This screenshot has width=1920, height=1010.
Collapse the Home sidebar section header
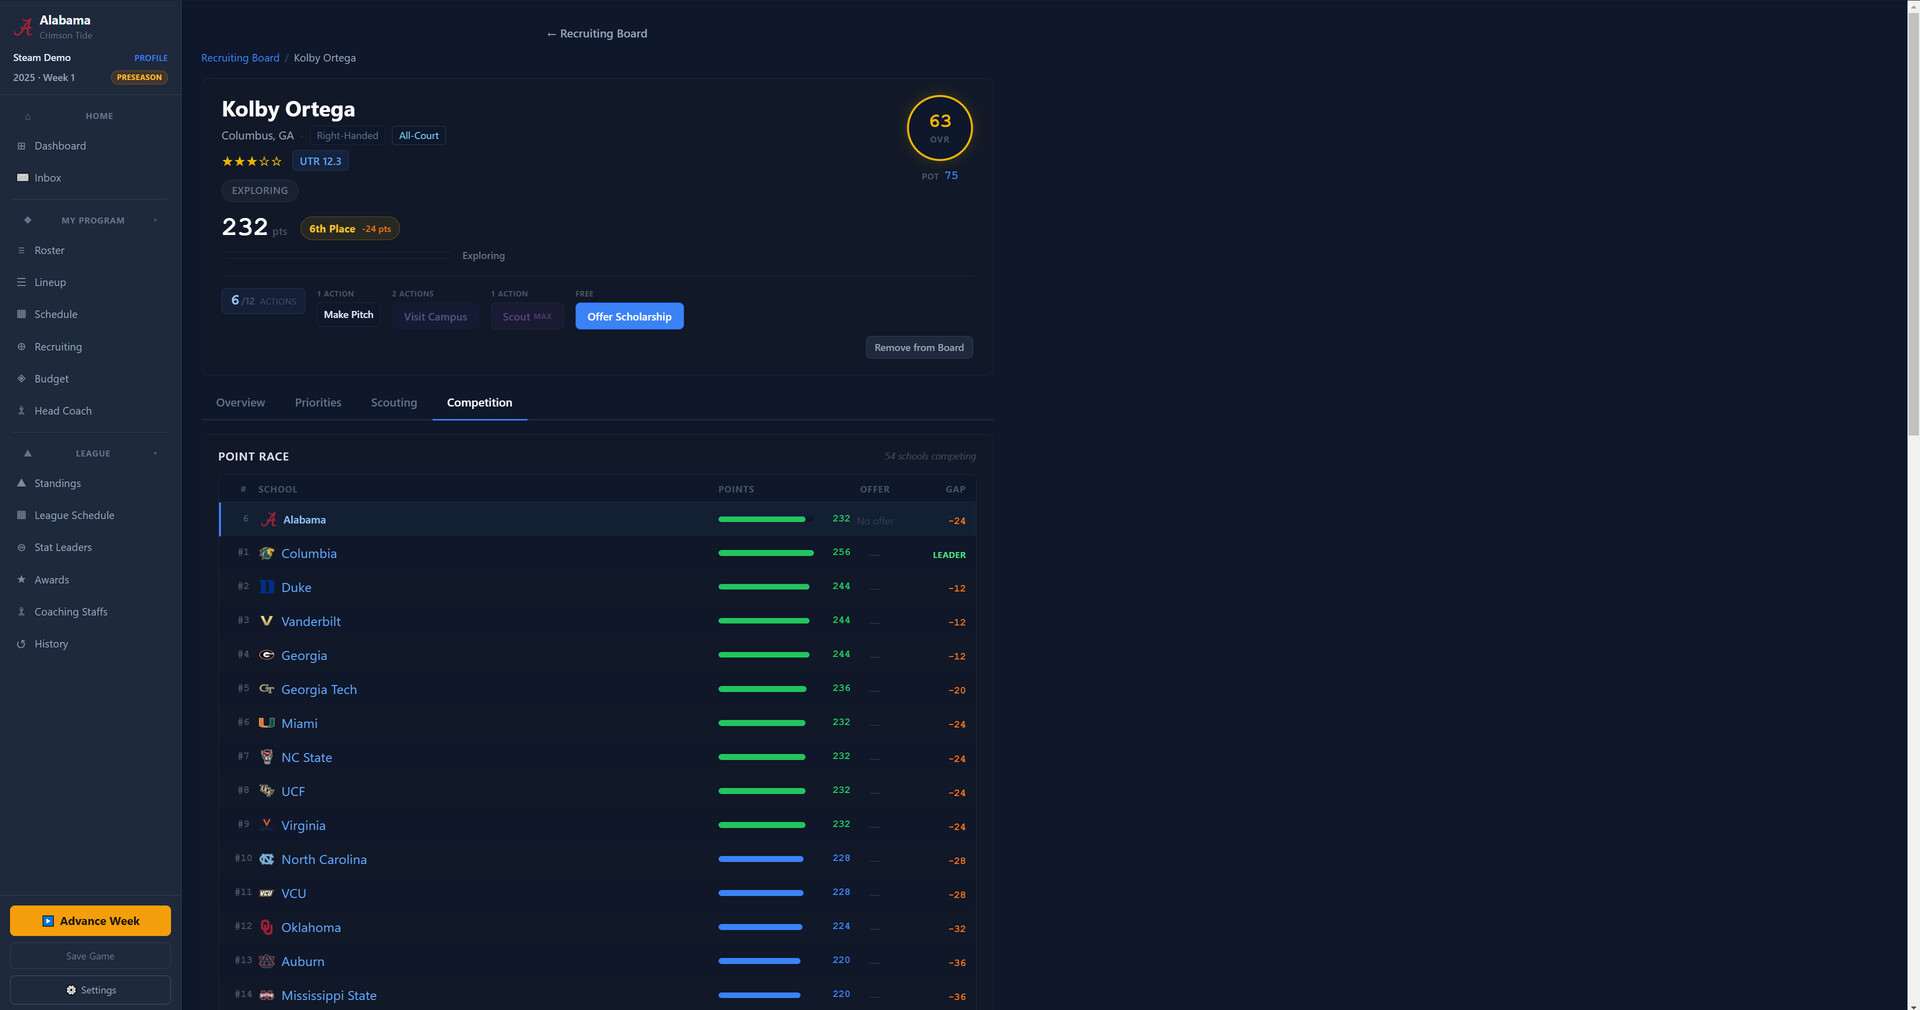click(98, 116)
